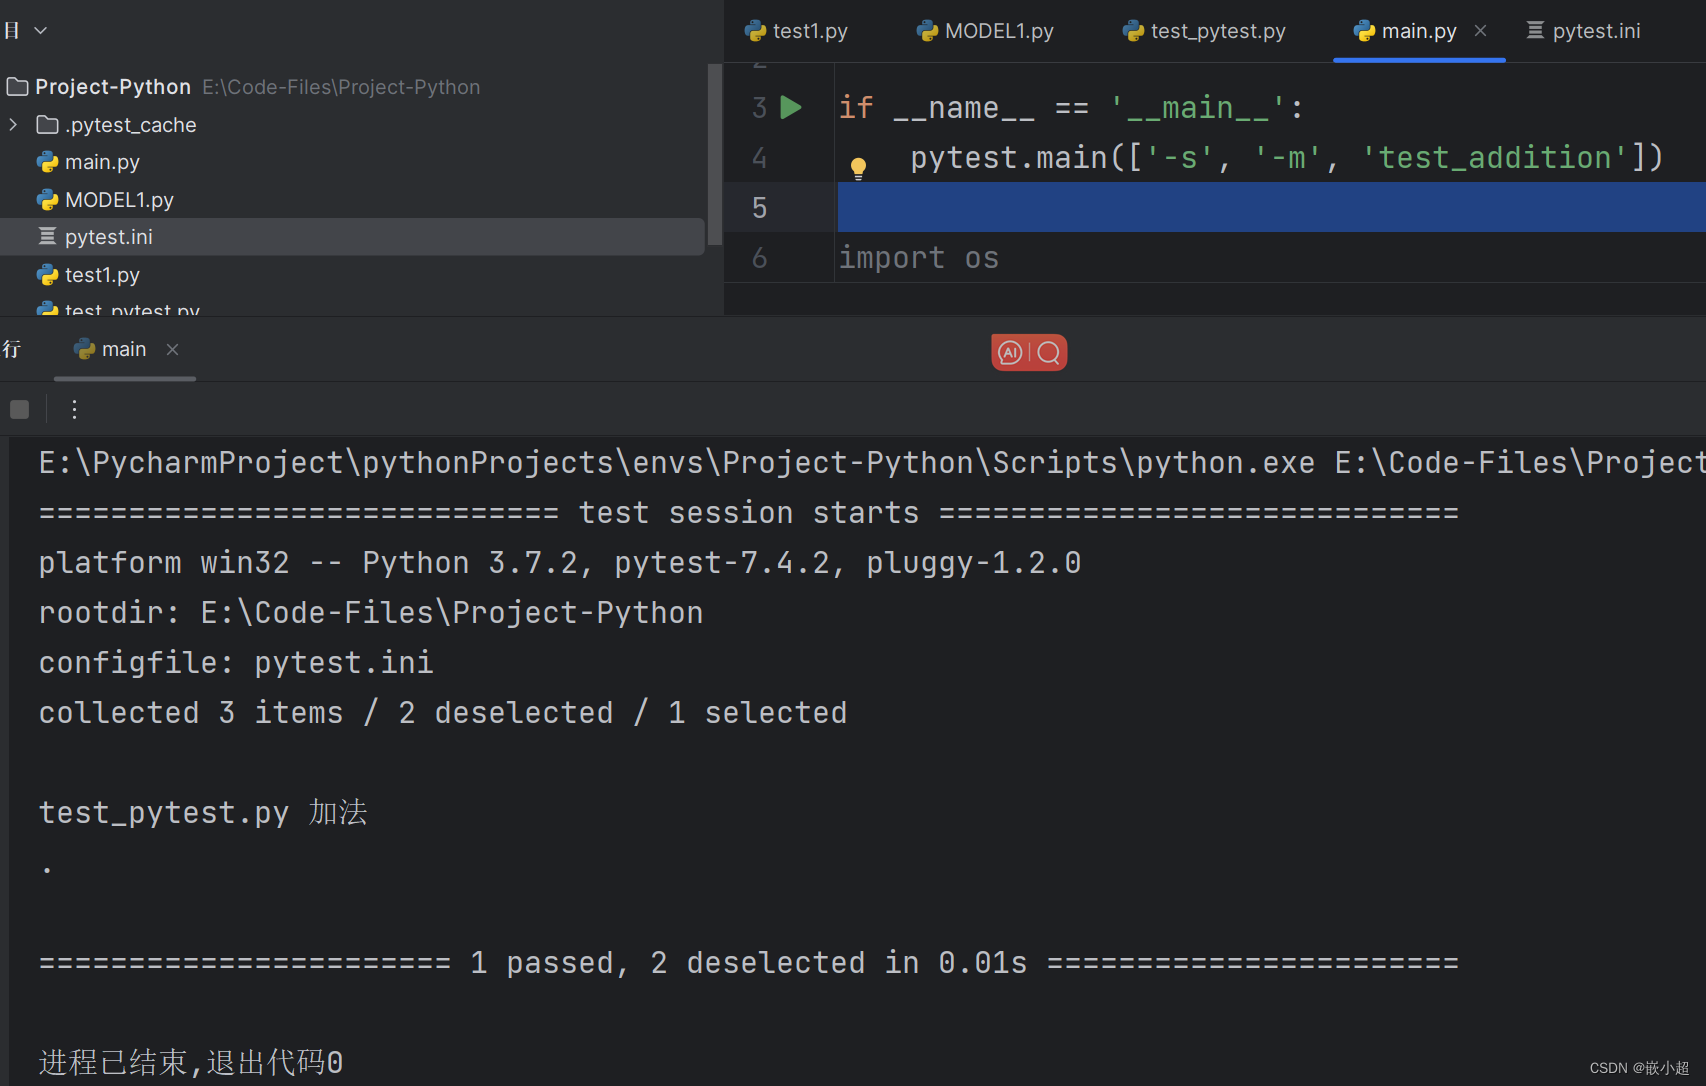1706x1086 pixels.
Task: Open the MODEL1.py editor tab
Action: (986, 31)
